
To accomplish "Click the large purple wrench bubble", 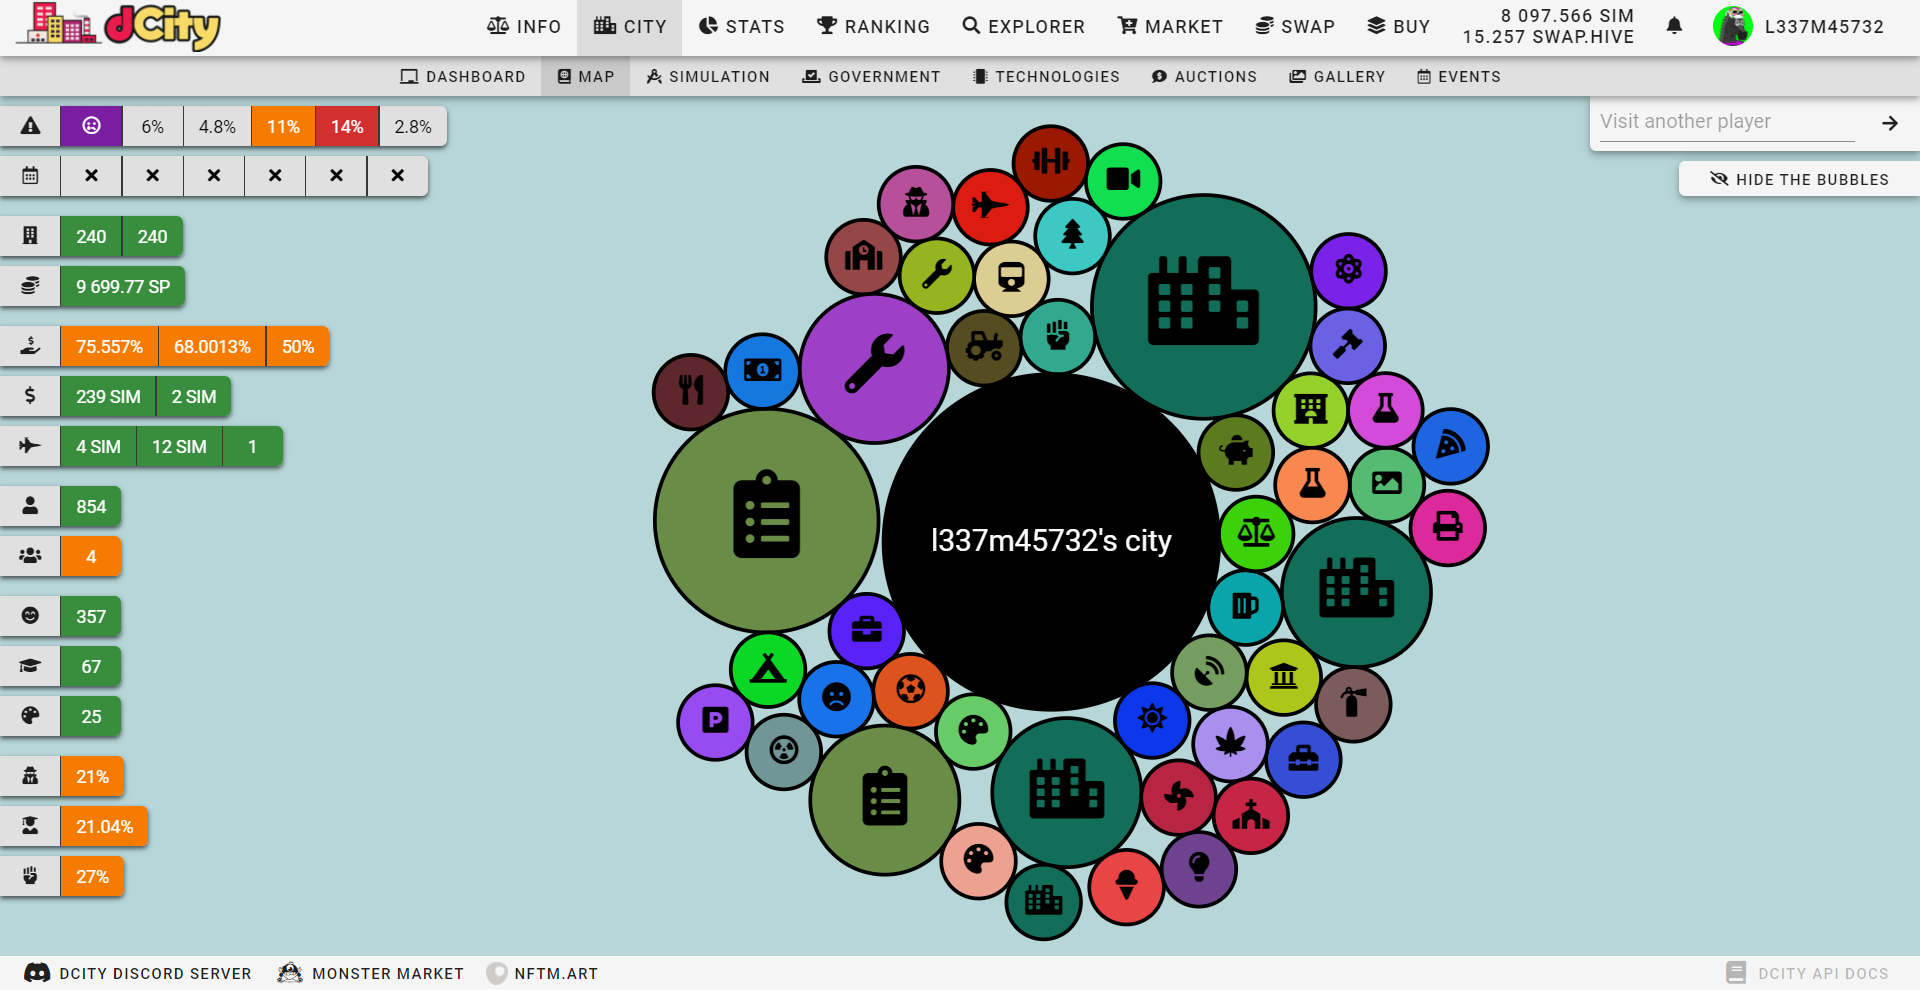I will pyautogui.click(x=874, y=368).
